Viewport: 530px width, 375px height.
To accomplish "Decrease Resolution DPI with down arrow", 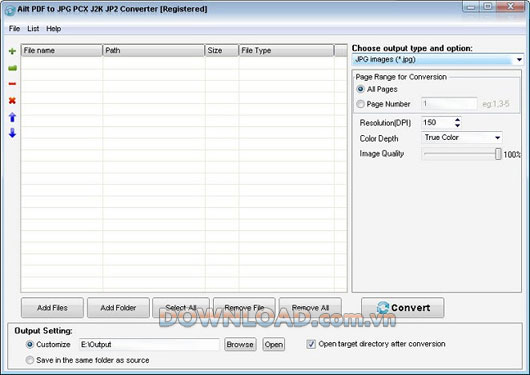I will coord(457,125).
